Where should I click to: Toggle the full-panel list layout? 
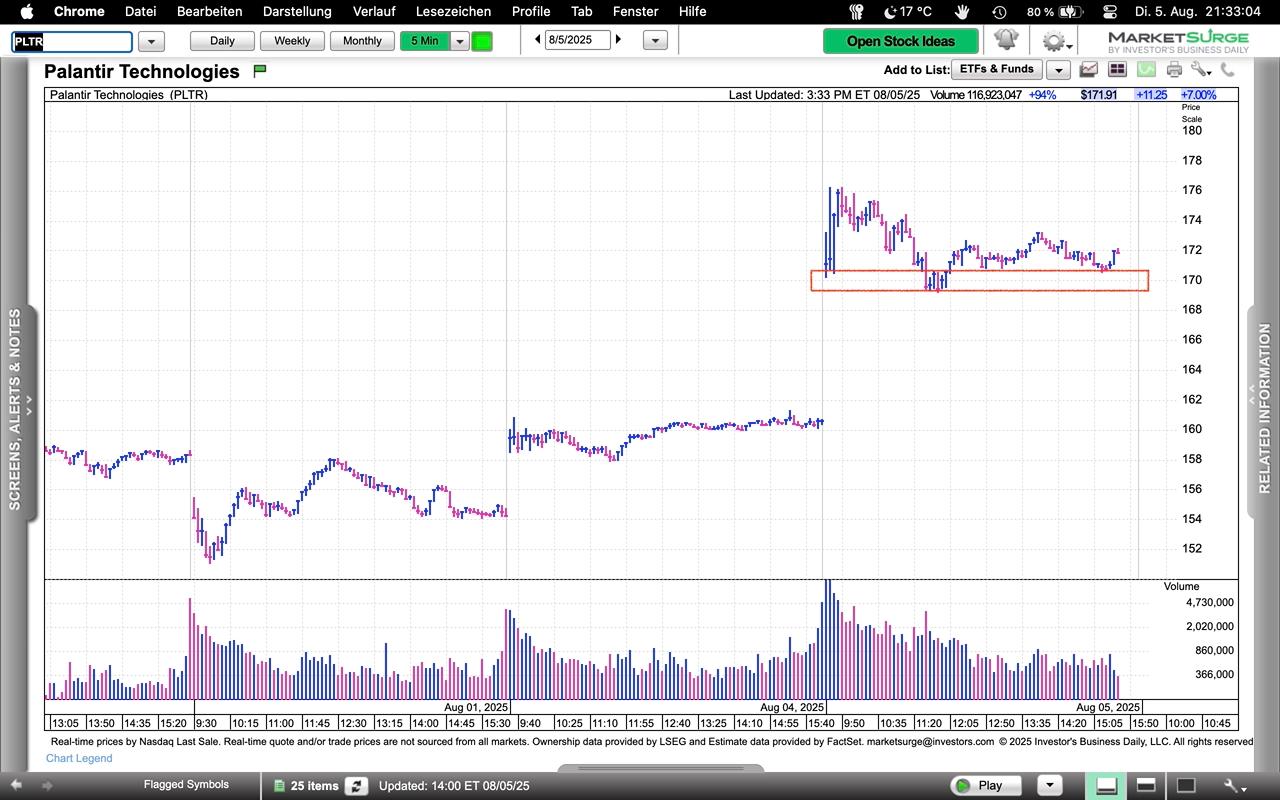coord(1185,785)
